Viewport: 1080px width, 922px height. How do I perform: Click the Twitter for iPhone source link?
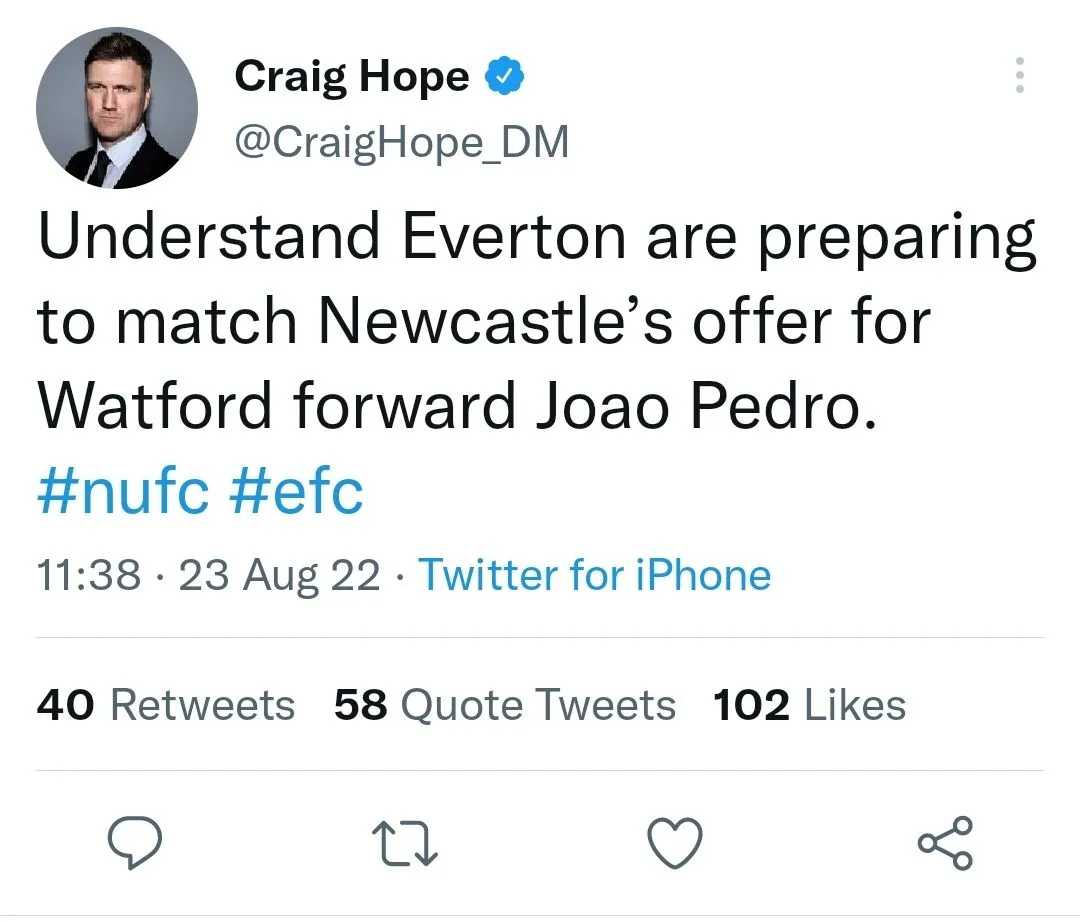(594, 575)
